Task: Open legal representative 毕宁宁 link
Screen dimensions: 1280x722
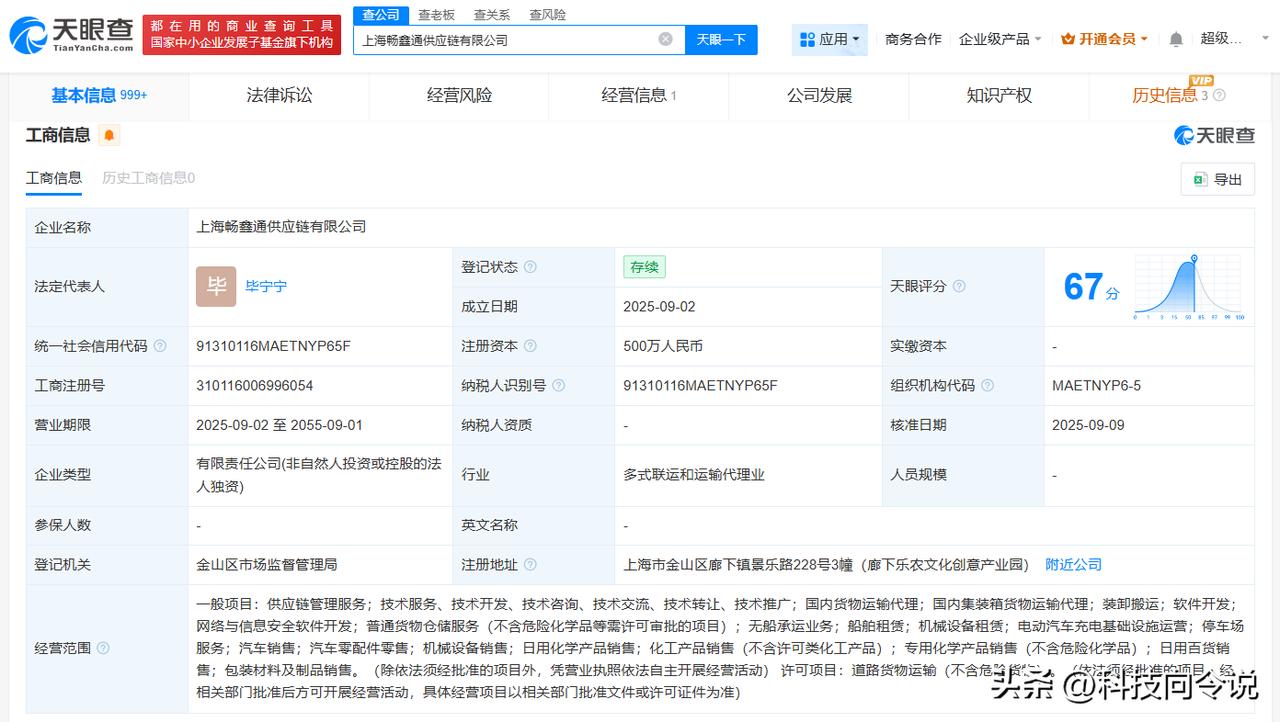Action: [x=266, y=286]
